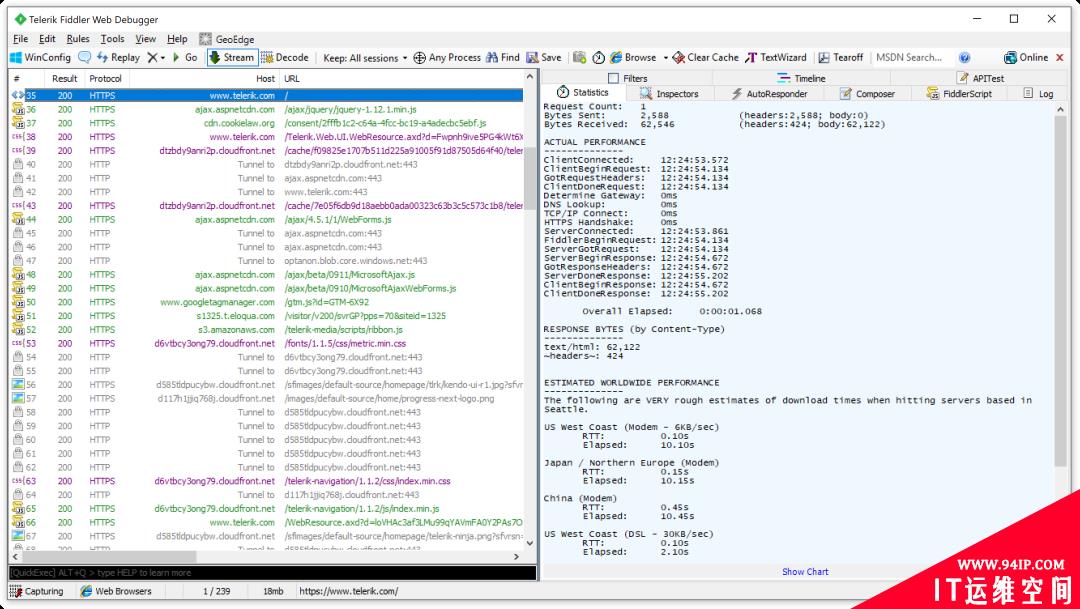The width and height of the screenshot is (1080, 609).
Task: Open the WinConfig tool
Action: coord(41,58)
